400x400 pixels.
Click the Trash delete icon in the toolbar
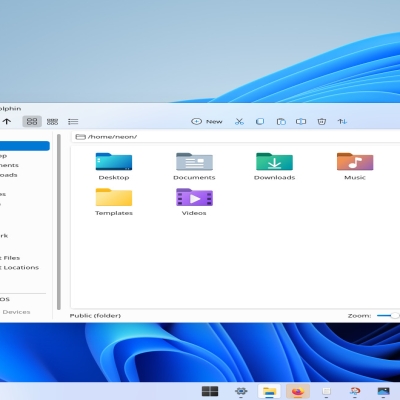coord(322,122)
